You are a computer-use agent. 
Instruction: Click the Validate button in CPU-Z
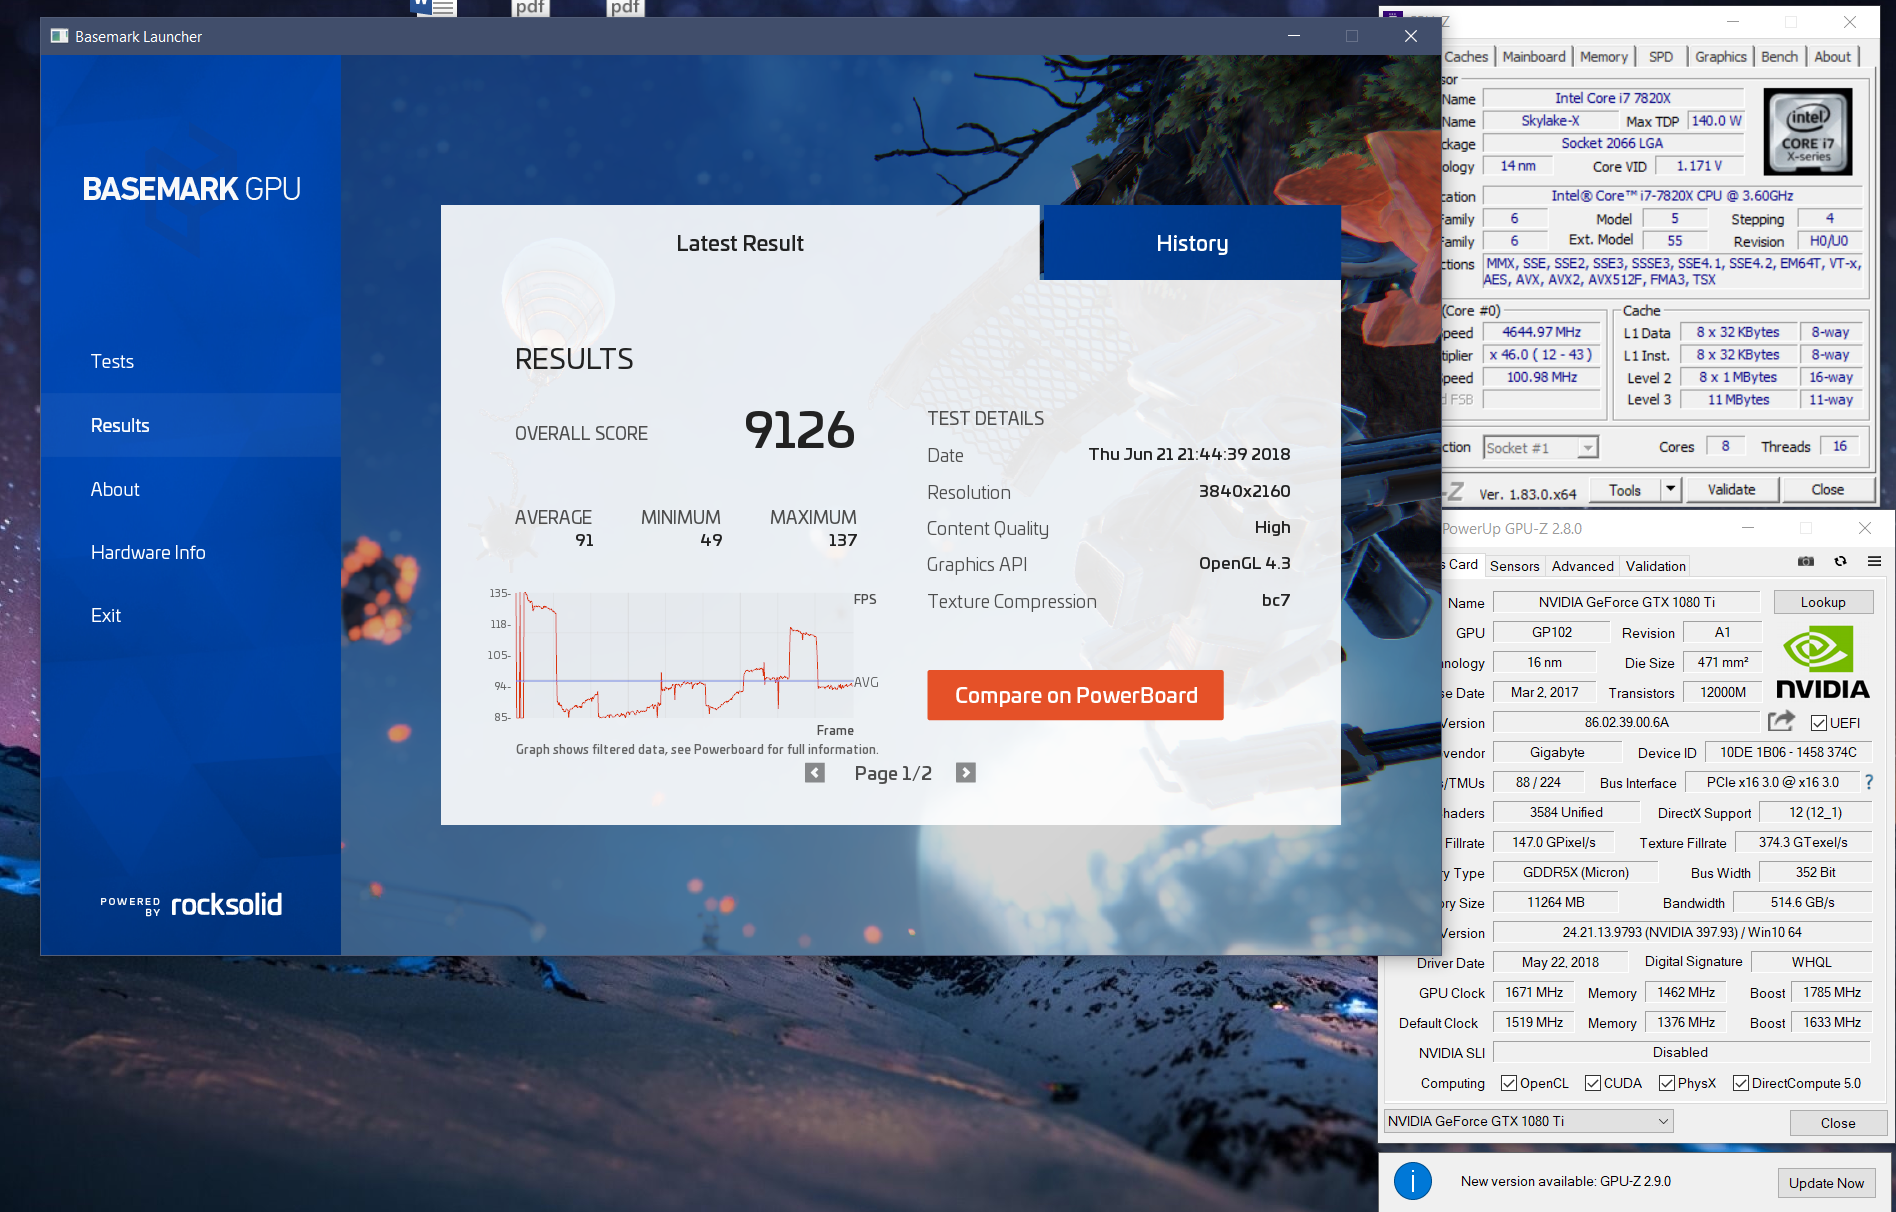pos(1731,489)
